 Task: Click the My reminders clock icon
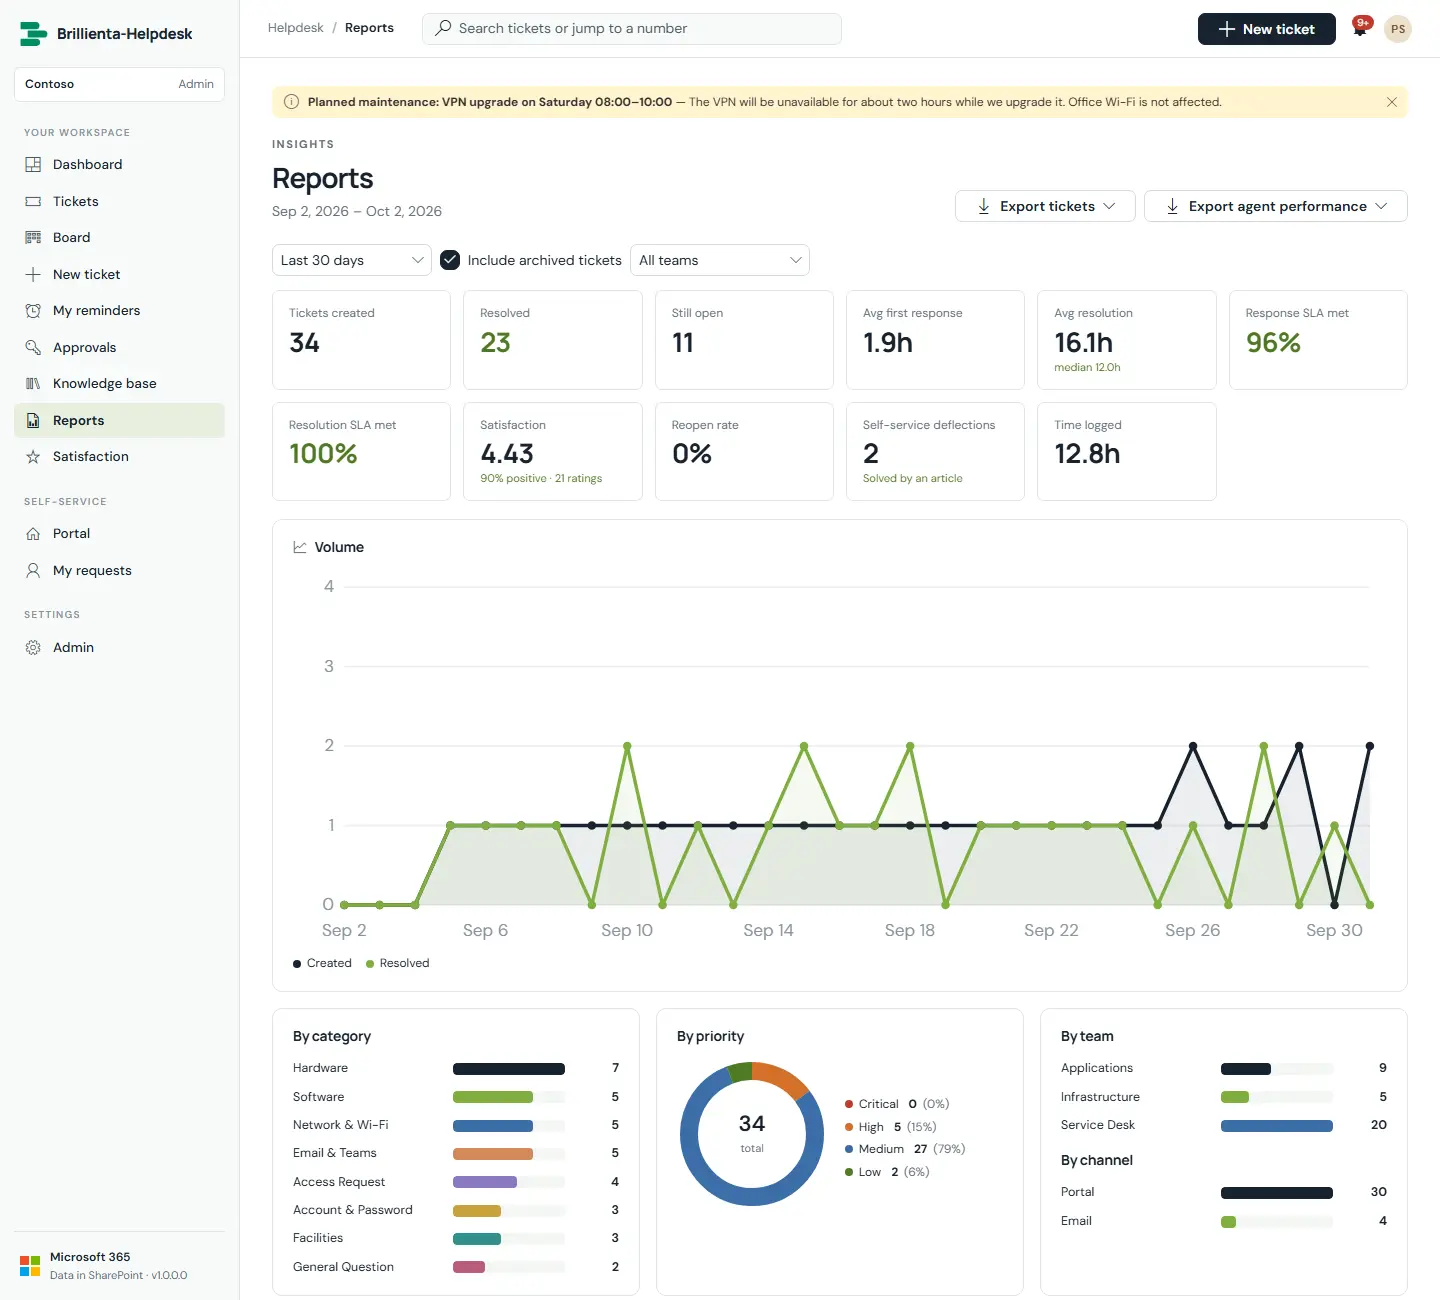coord(33,311)
